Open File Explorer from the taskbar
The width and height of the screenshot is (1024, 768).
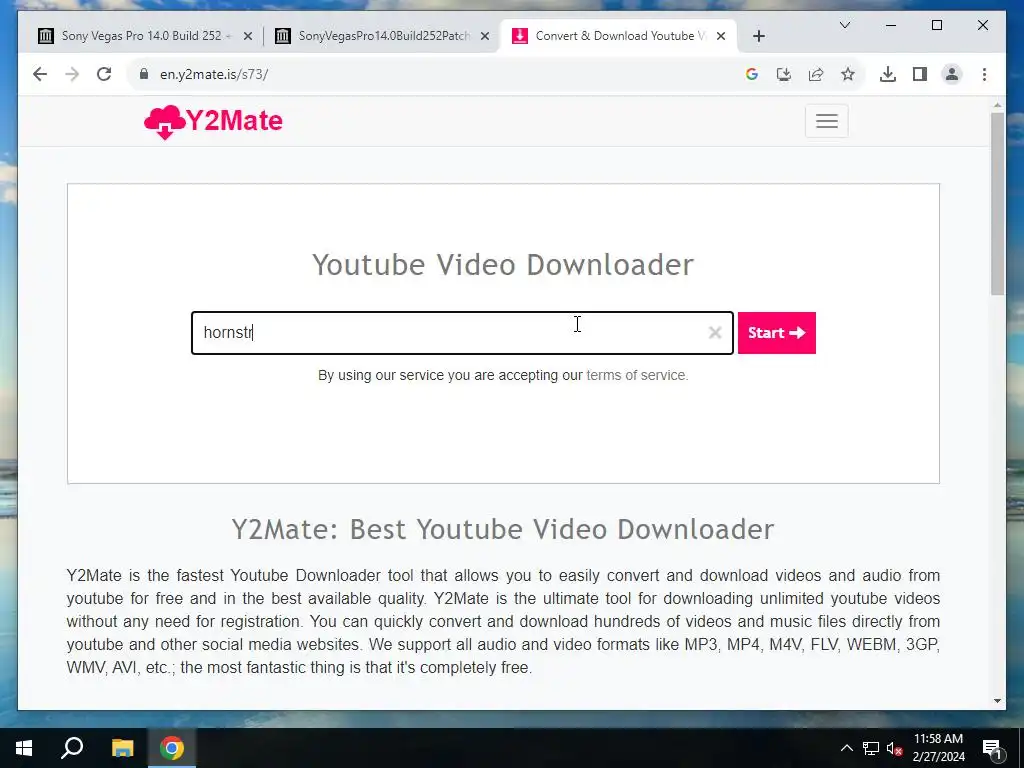pyautogui.click(x=122, y=748)
